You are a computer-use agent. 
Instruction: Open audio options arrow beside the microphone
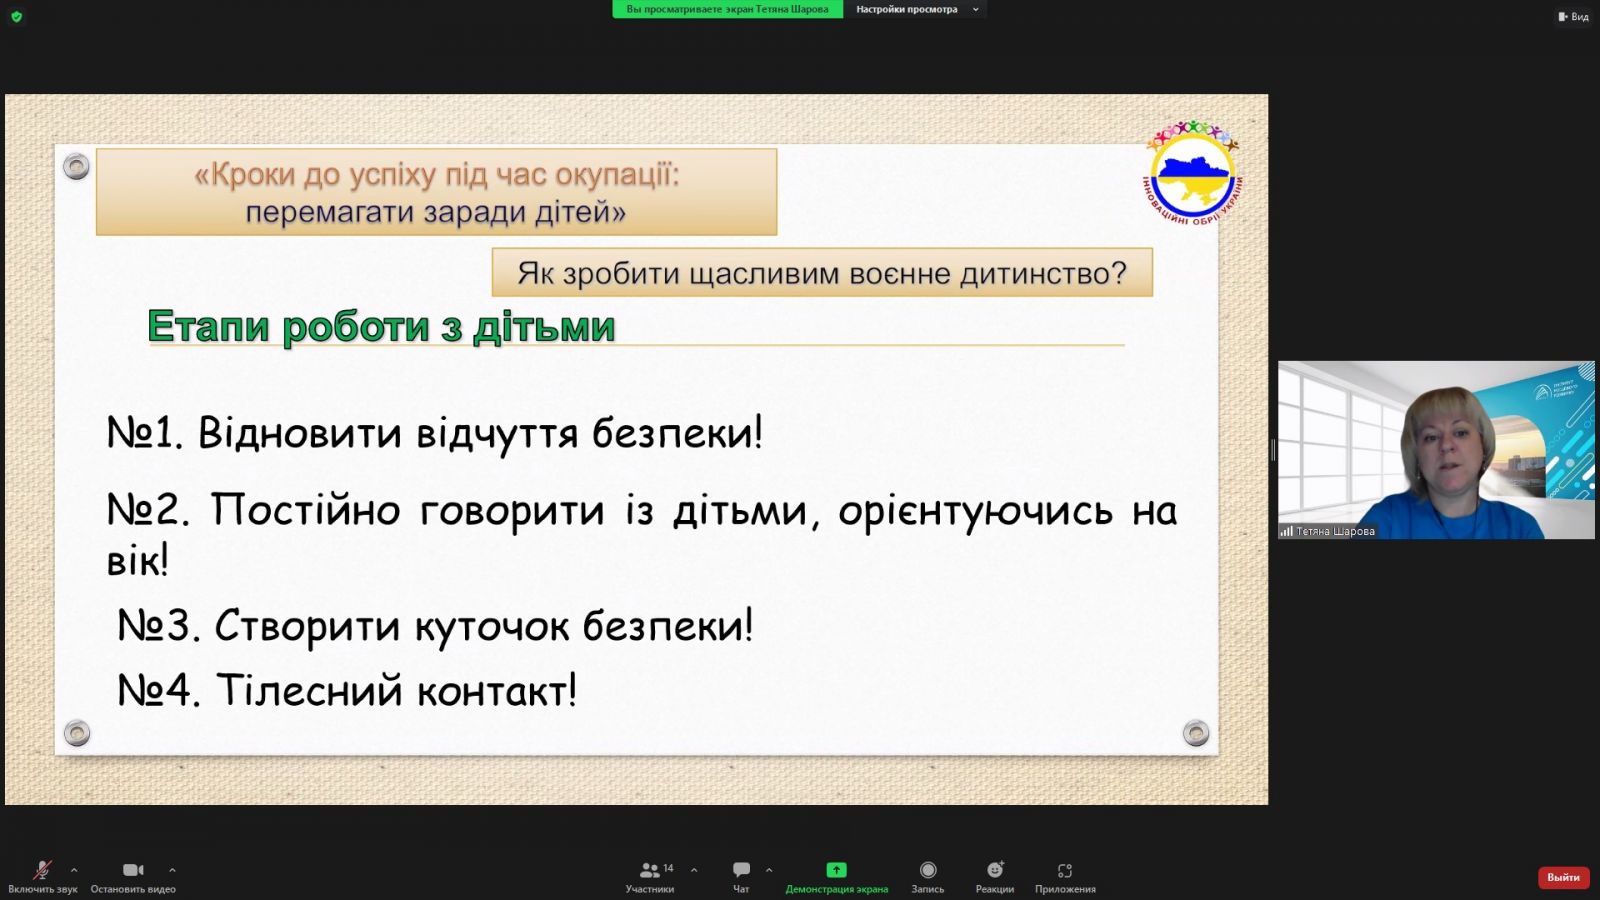(74, 870)
